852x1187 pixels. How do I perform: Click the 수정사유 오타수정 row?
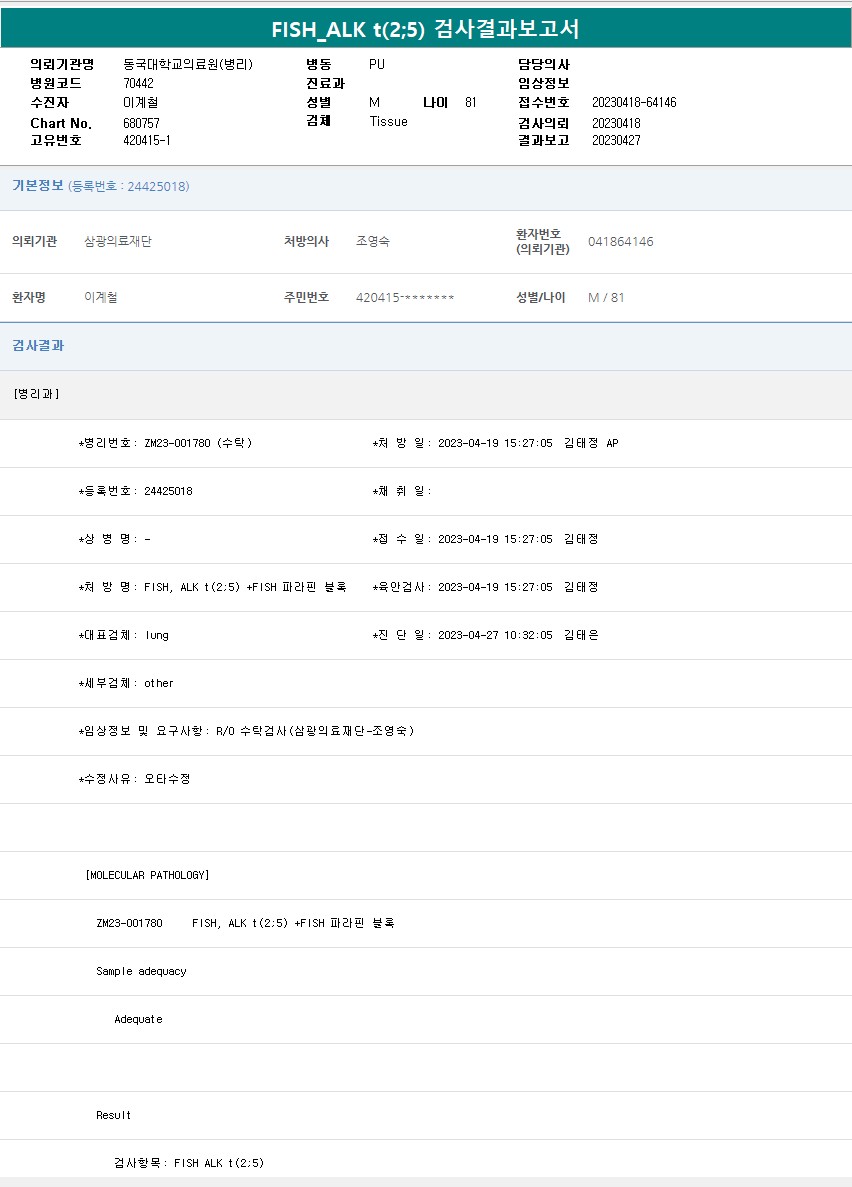pyautogui.click(x=134, y=779)
